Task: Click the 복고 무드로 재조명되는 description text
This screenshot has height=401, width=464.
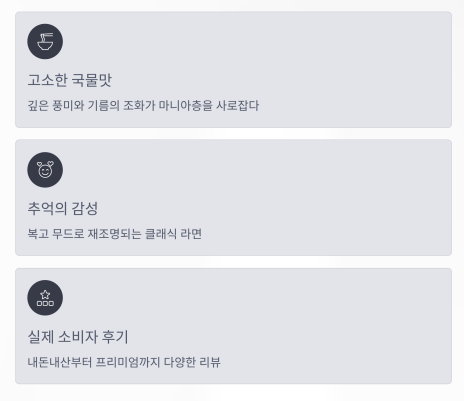Action: pyautogui.click(x=115, y=234)
